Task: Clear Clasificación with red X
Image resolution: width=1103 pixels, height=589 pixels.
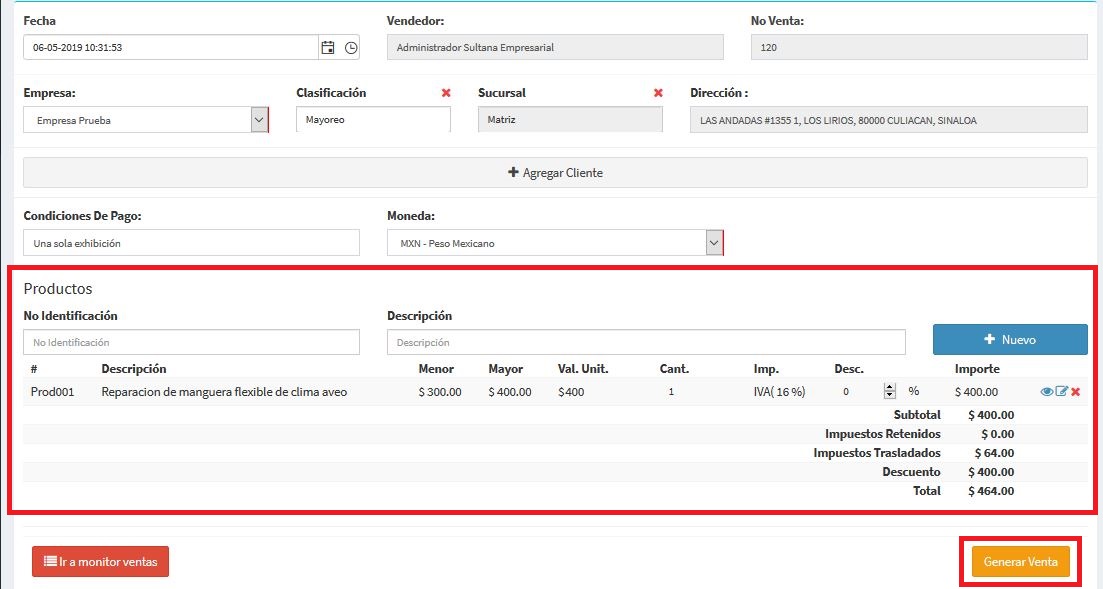Action: coord(446,93)
